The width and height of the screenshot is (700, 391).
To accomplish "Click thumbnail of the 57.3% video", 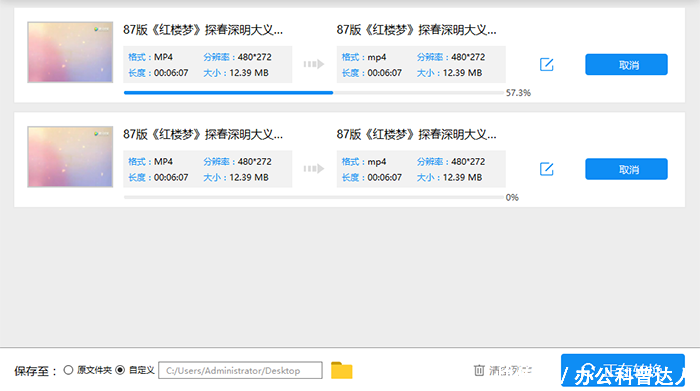I will coord(70,52).
